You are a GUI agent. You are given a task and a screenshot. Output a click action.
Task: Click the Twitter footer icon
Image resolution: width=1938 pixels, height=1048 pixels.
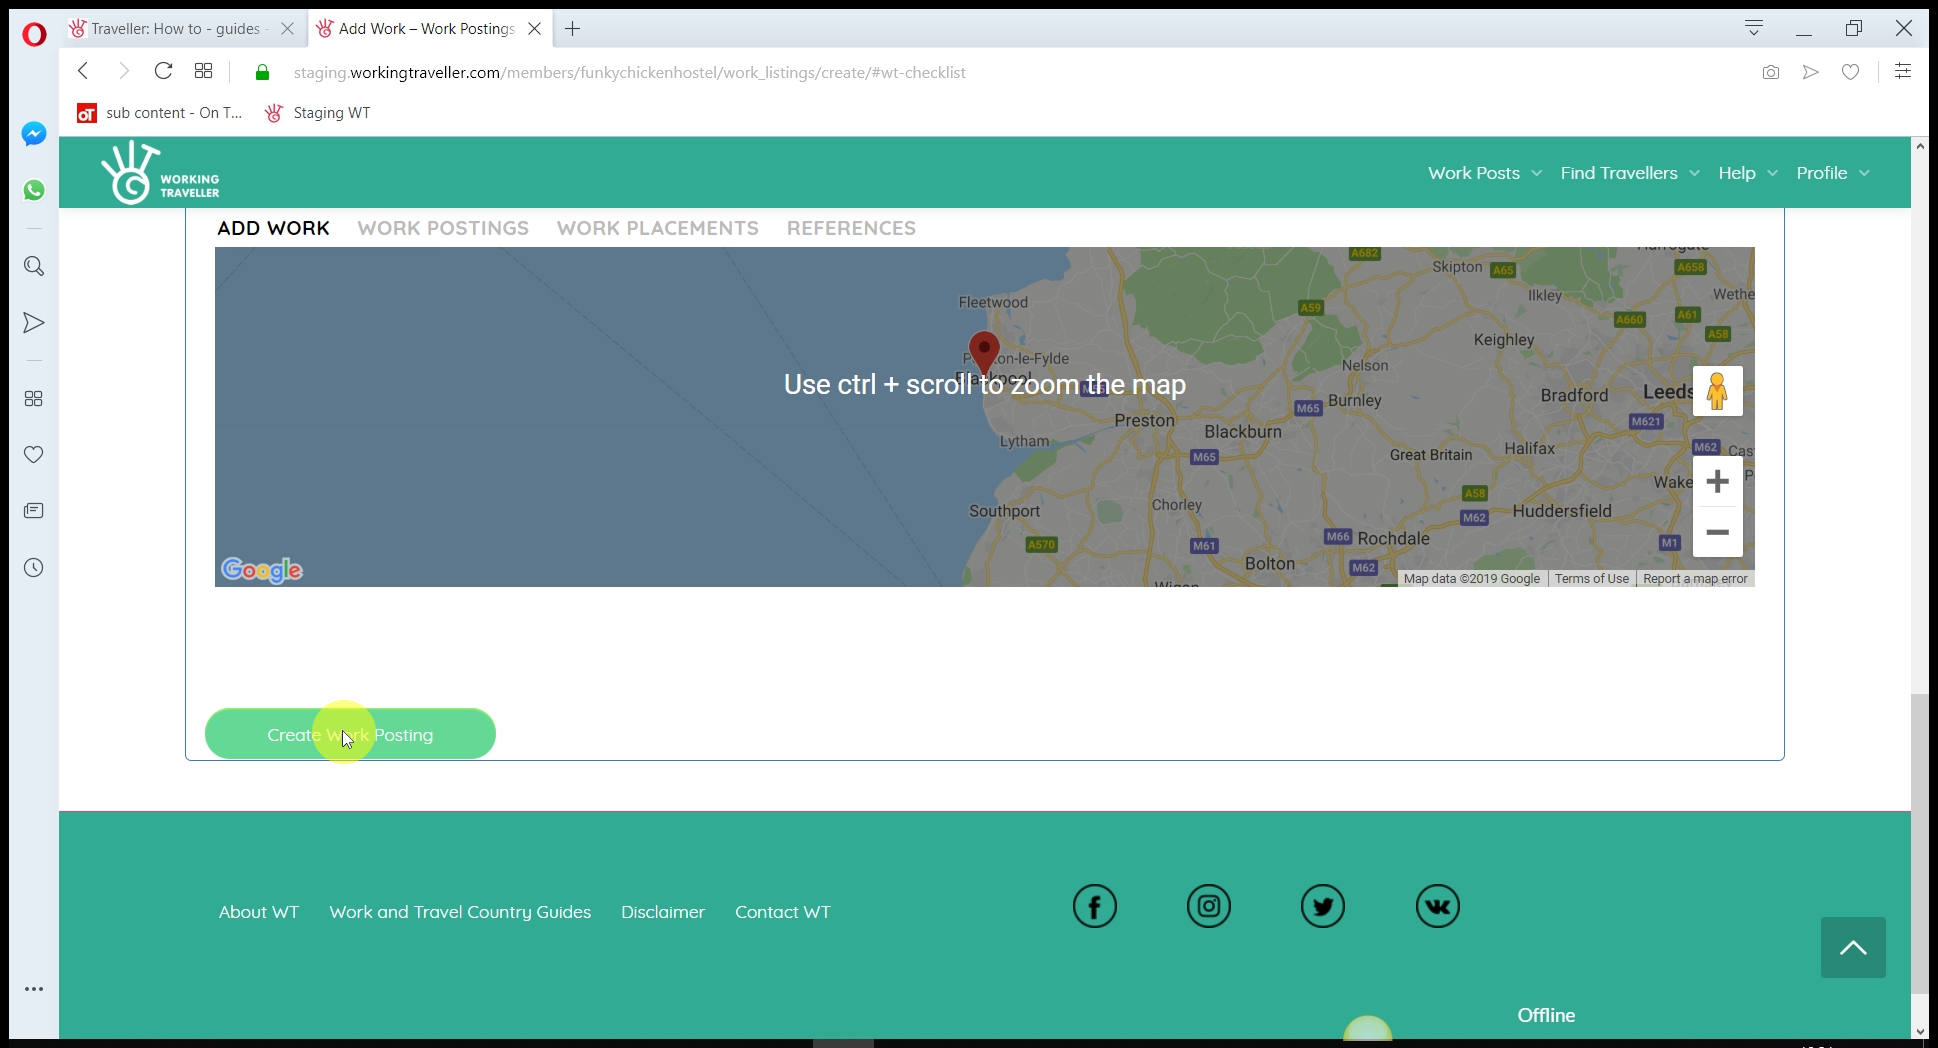tap(1322, 907)
